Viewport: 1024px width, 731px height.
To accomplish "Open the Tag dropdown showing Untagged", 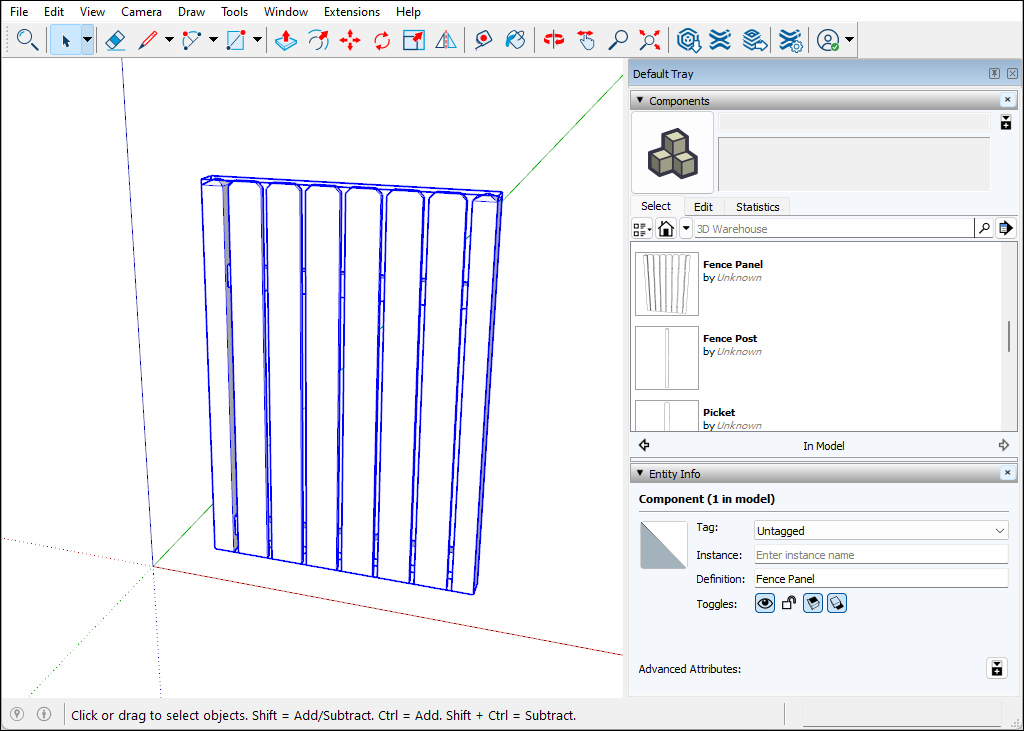I will pos(881,531).
